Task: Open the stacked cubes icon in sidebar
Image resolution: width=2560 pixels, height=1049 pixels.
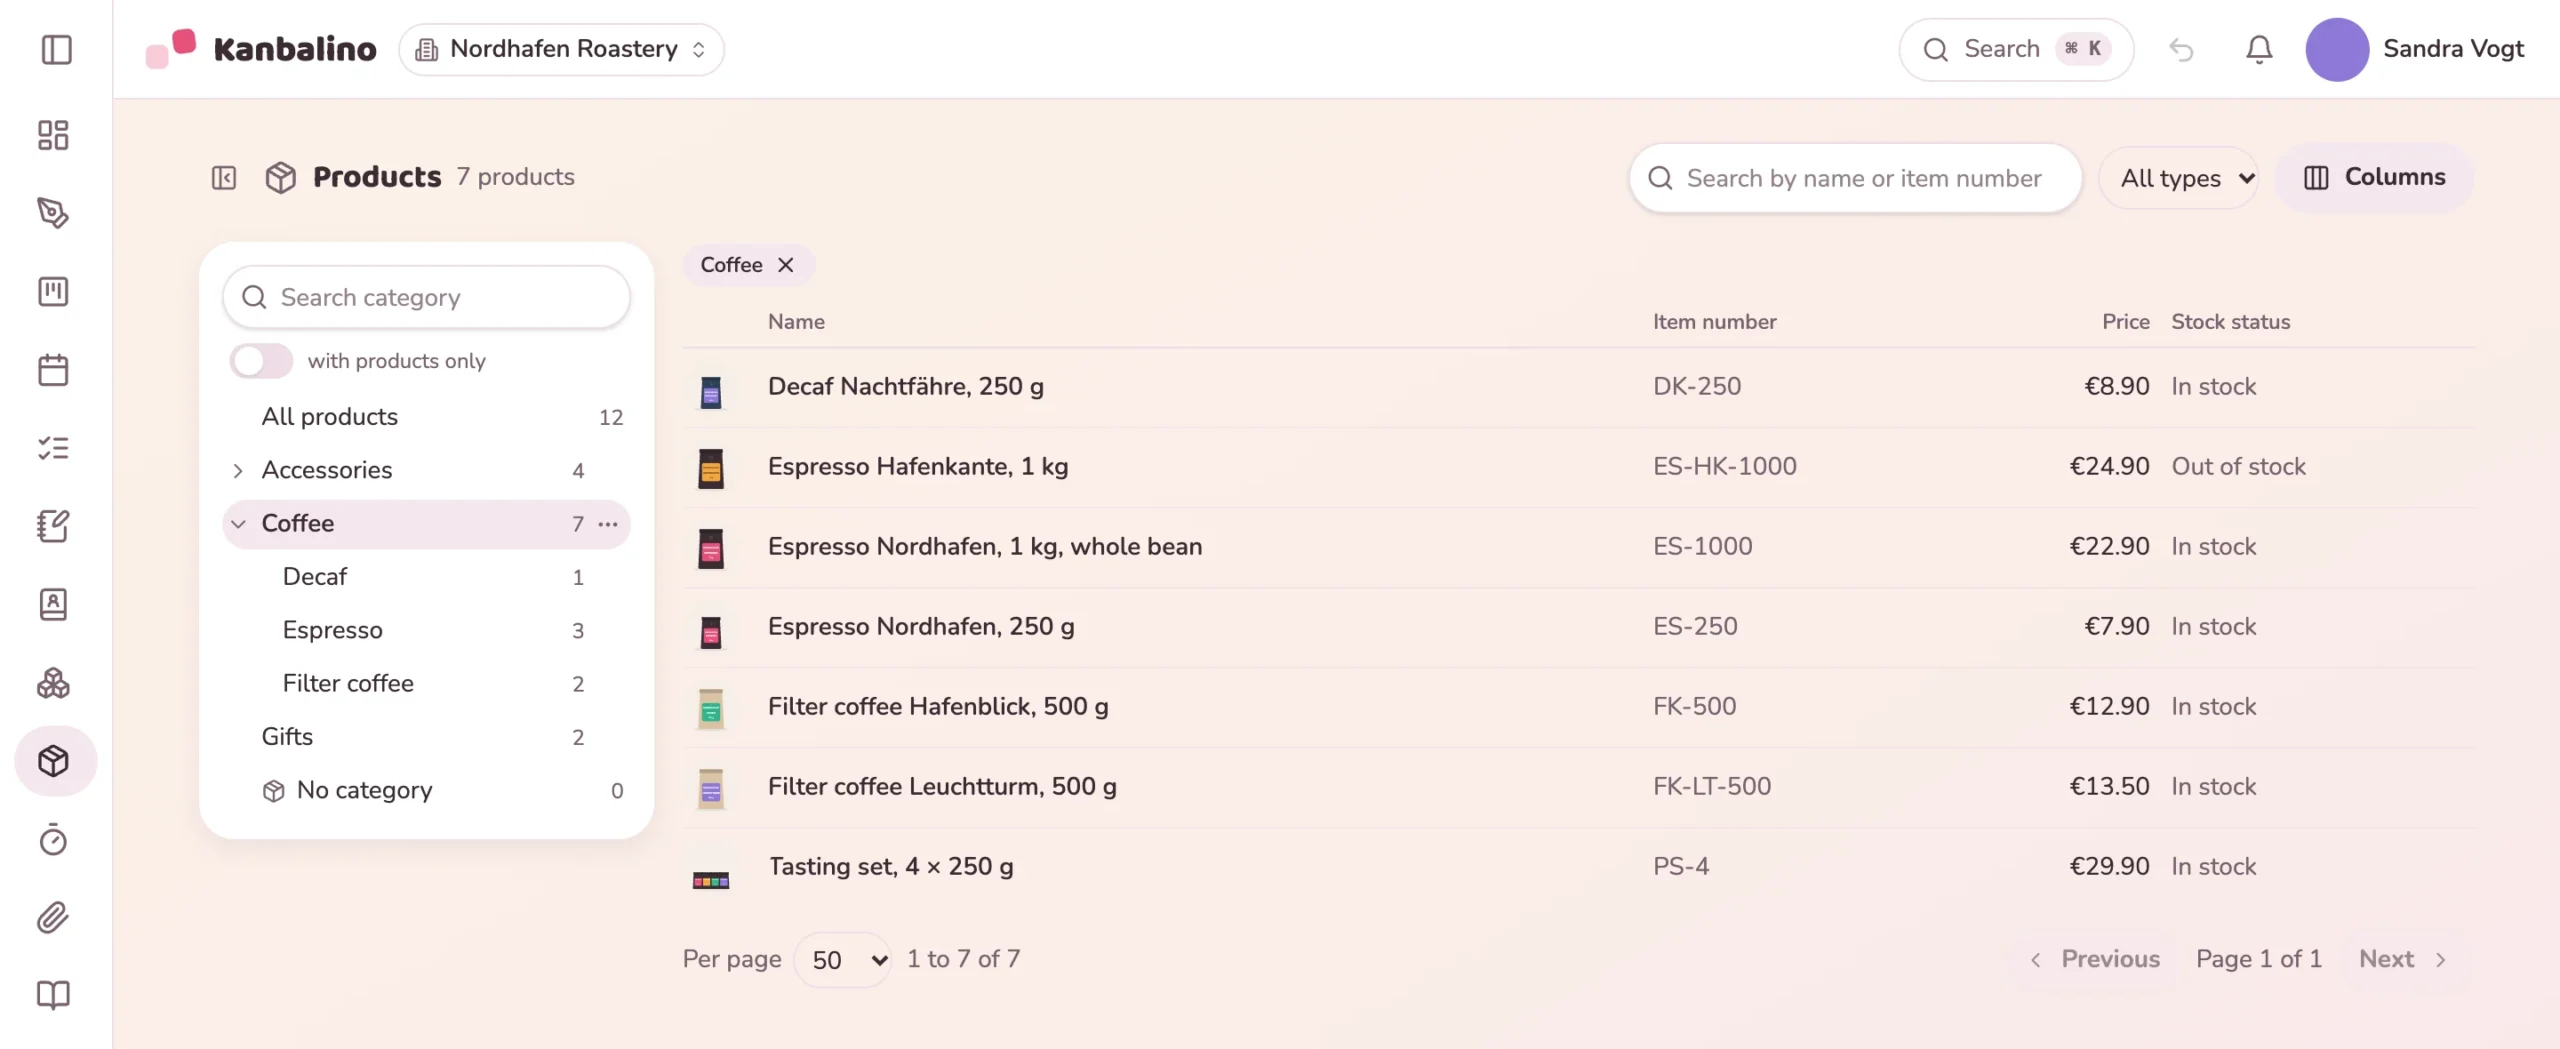Action: (53, 683)
